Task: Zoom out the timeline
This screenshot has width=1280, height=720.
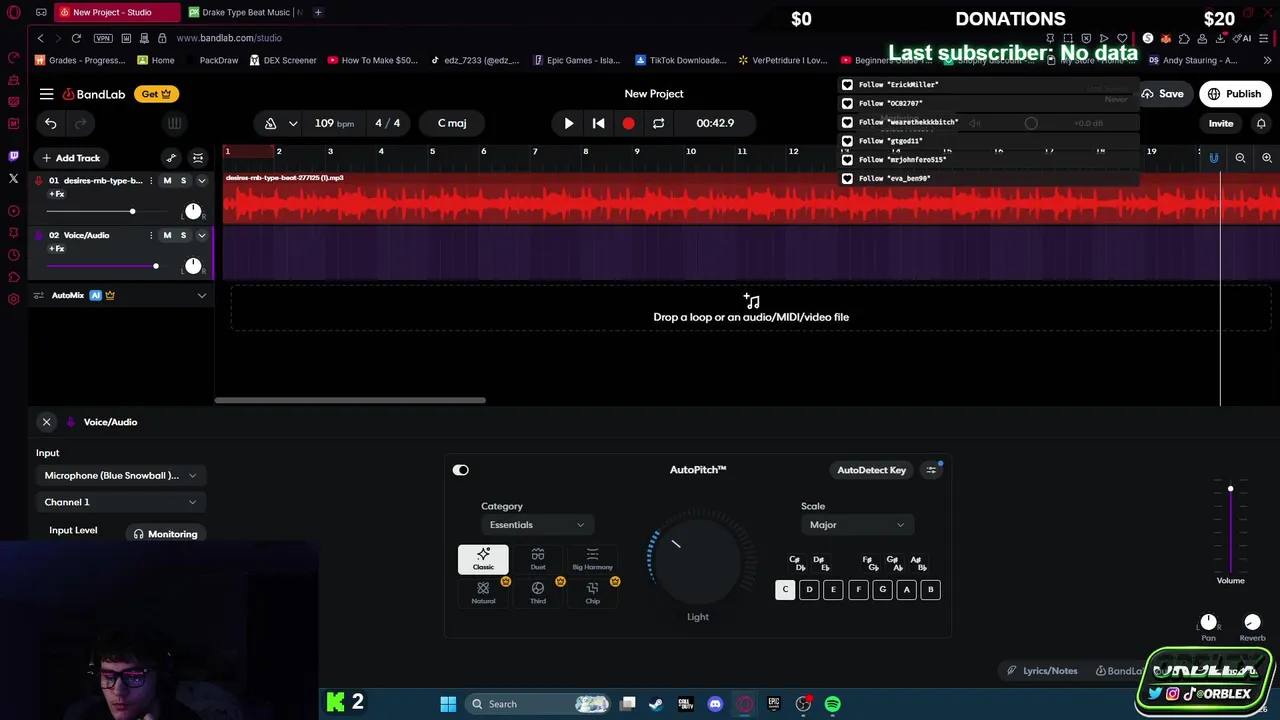Action: [1240, 158]
